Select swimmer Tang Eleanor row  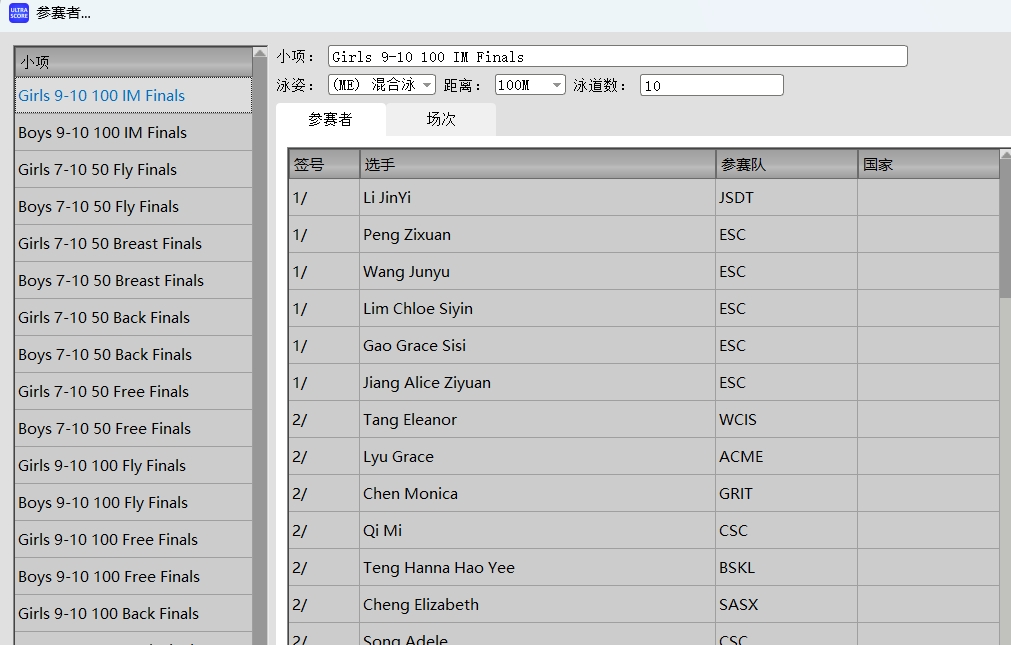click(x=537, y=420)
